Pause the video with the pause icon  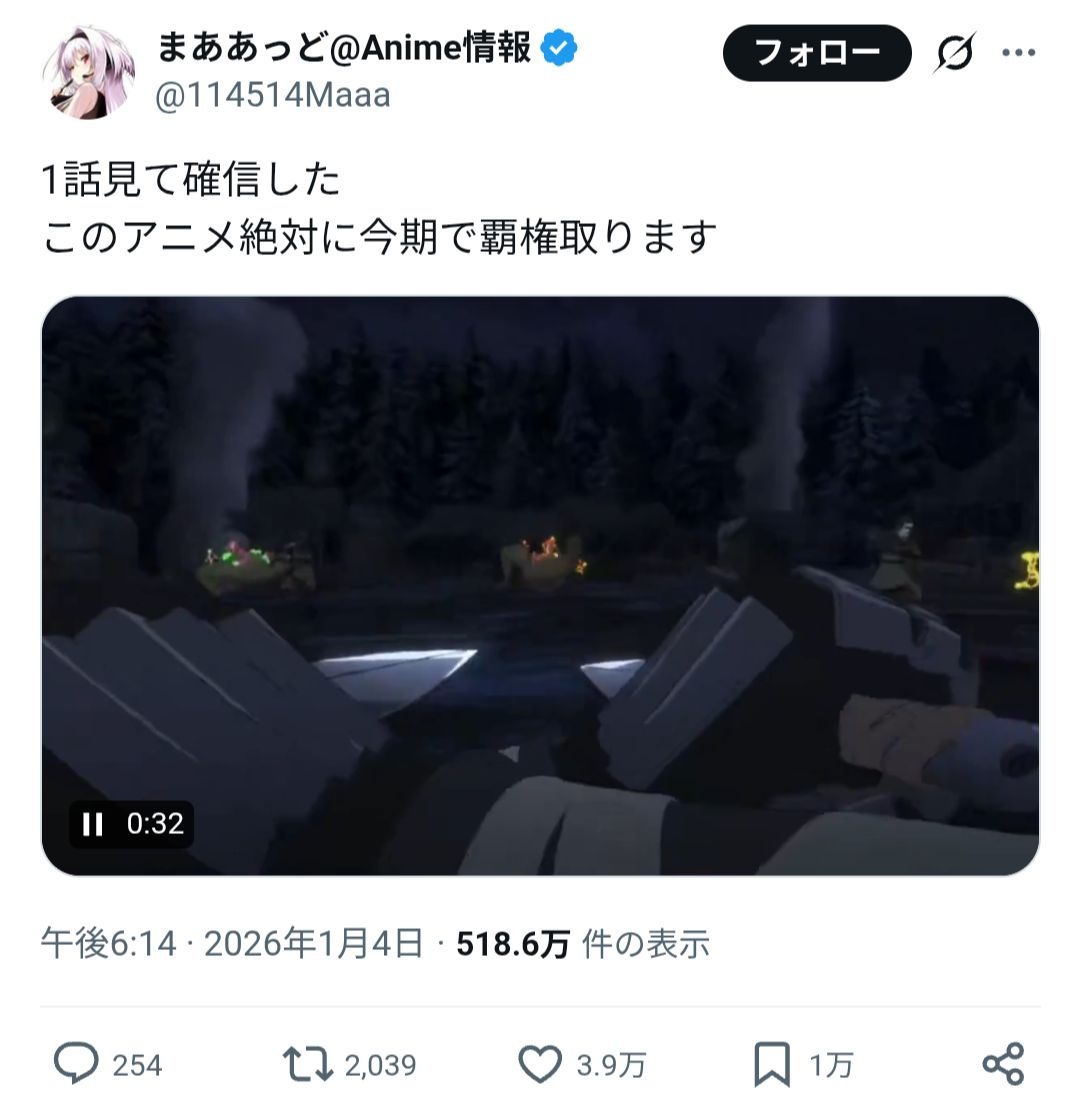tap(93, 824)
